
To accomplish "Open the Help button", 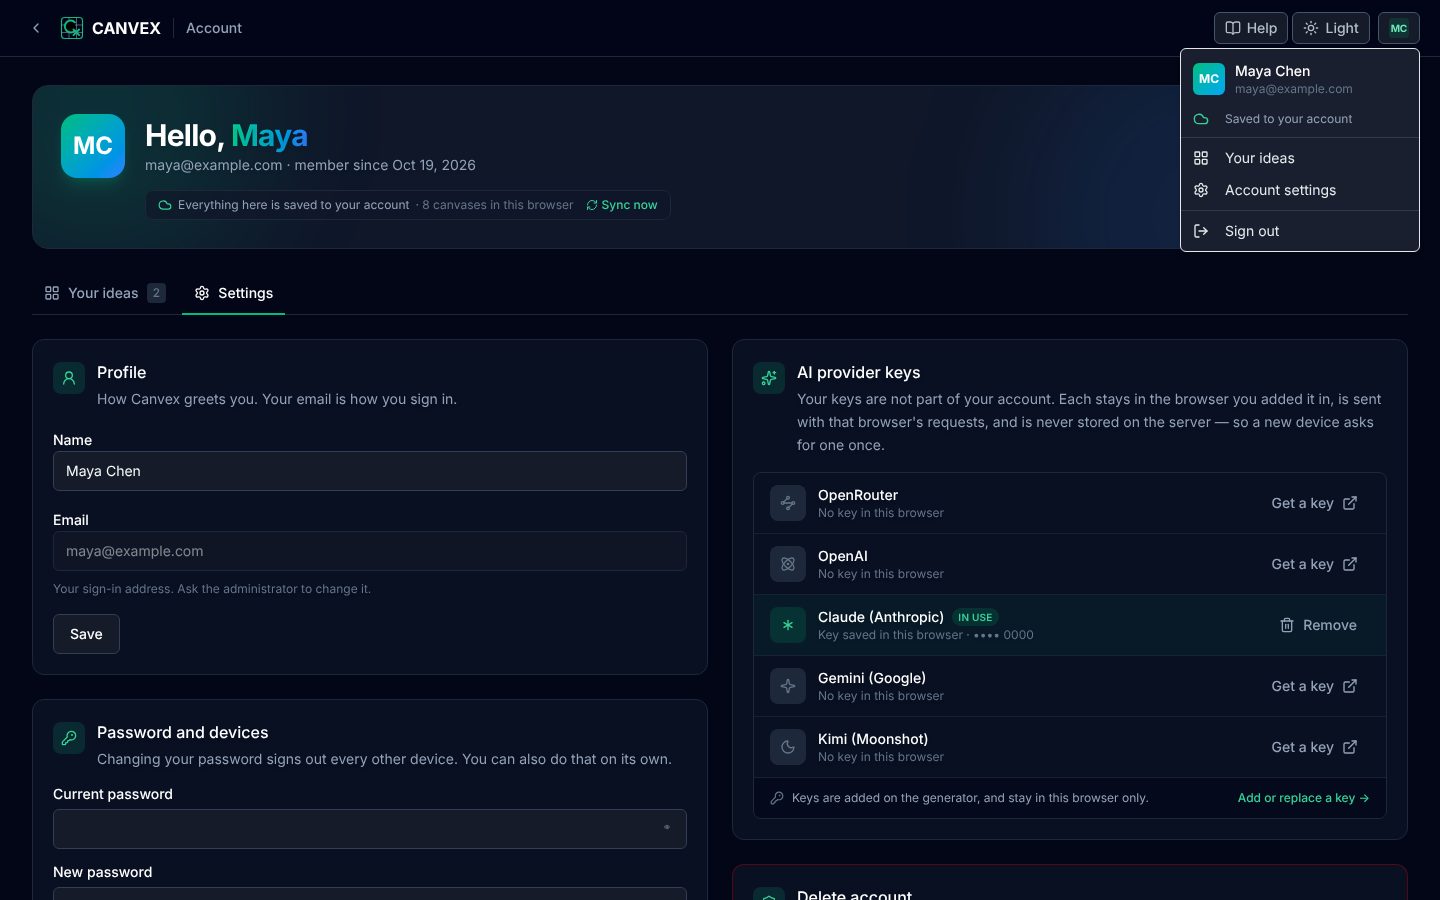I will pos(1251,28).
